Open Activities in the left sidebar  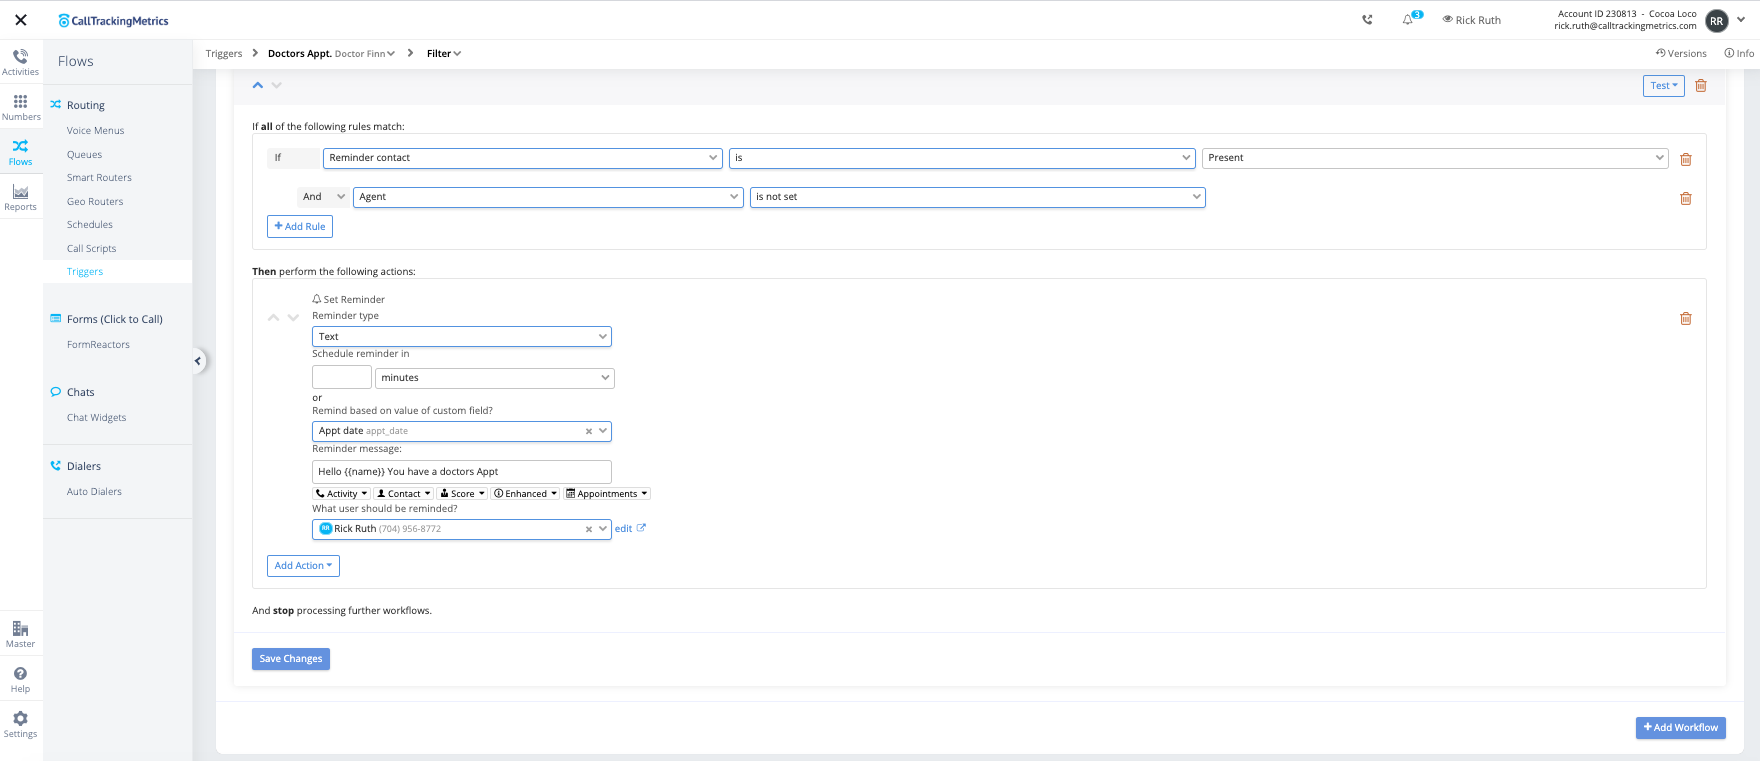coord(20,62)
